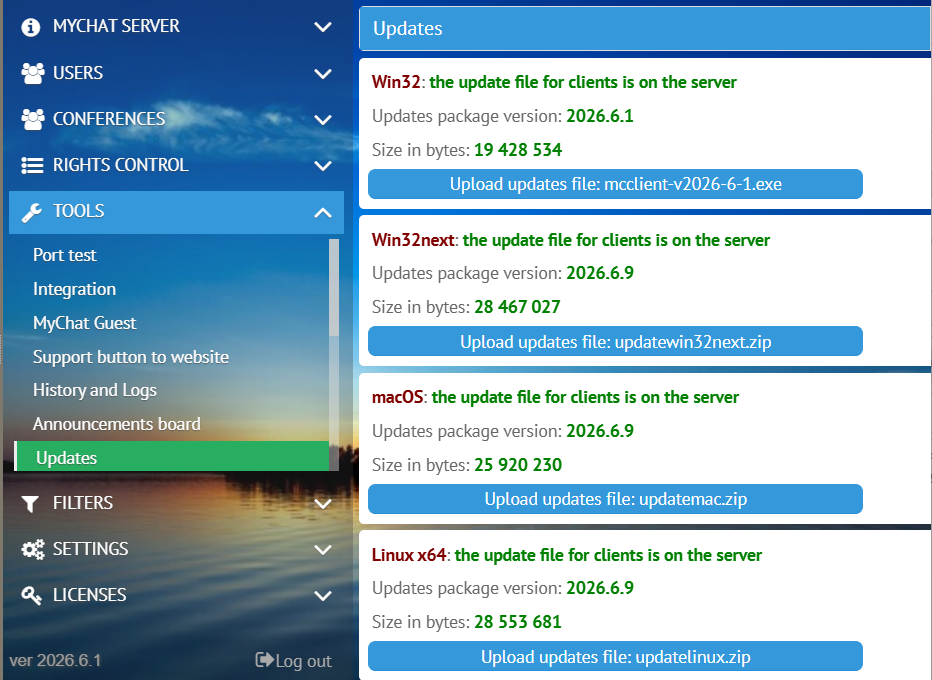Expand the SETTINGS section chevron
Image resolution: width=932 pixels, height=680 pixels.
(323, 549)
